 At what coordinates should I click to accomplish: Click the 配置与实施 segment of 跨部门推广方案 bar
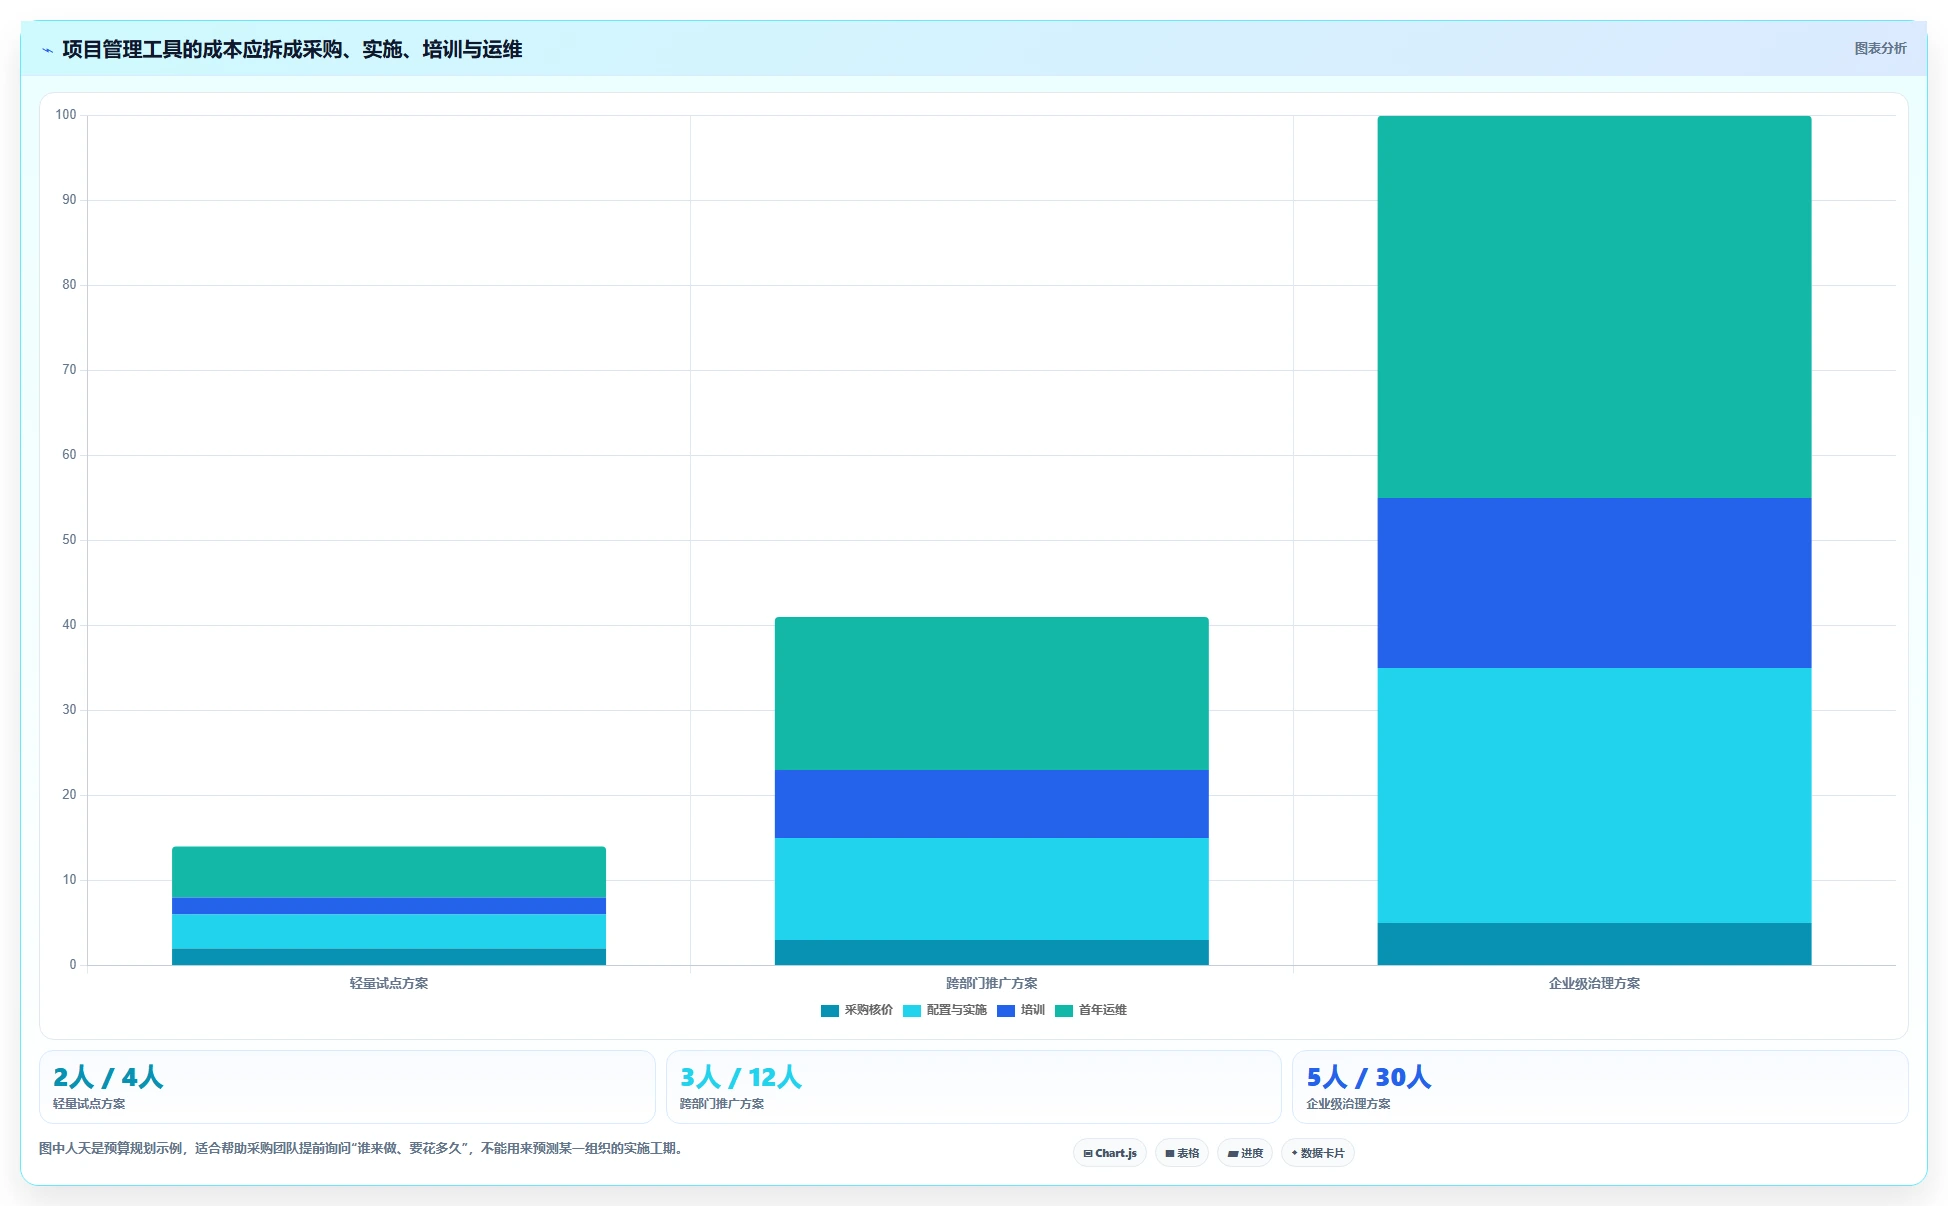click(991, 889)
